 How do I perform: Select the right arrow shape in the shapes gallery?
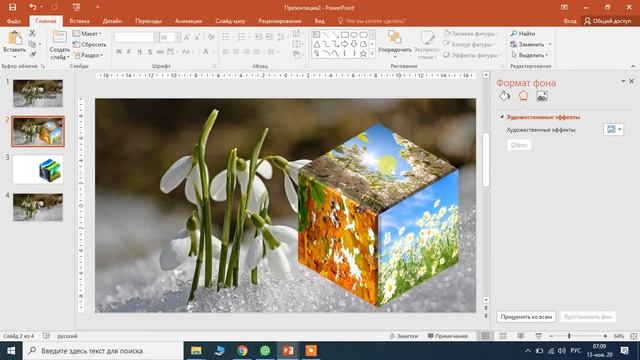344,44
